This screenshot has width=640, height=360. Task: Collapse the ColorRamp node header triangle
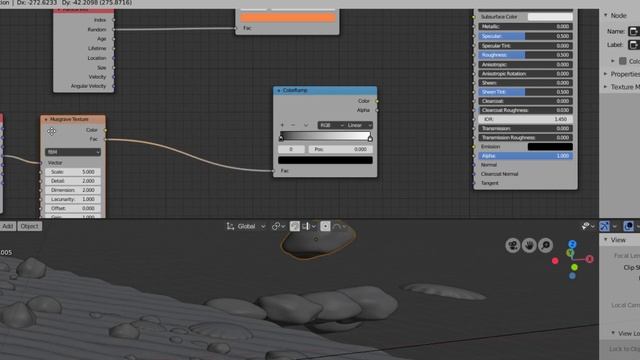click(x=279, y=90)
